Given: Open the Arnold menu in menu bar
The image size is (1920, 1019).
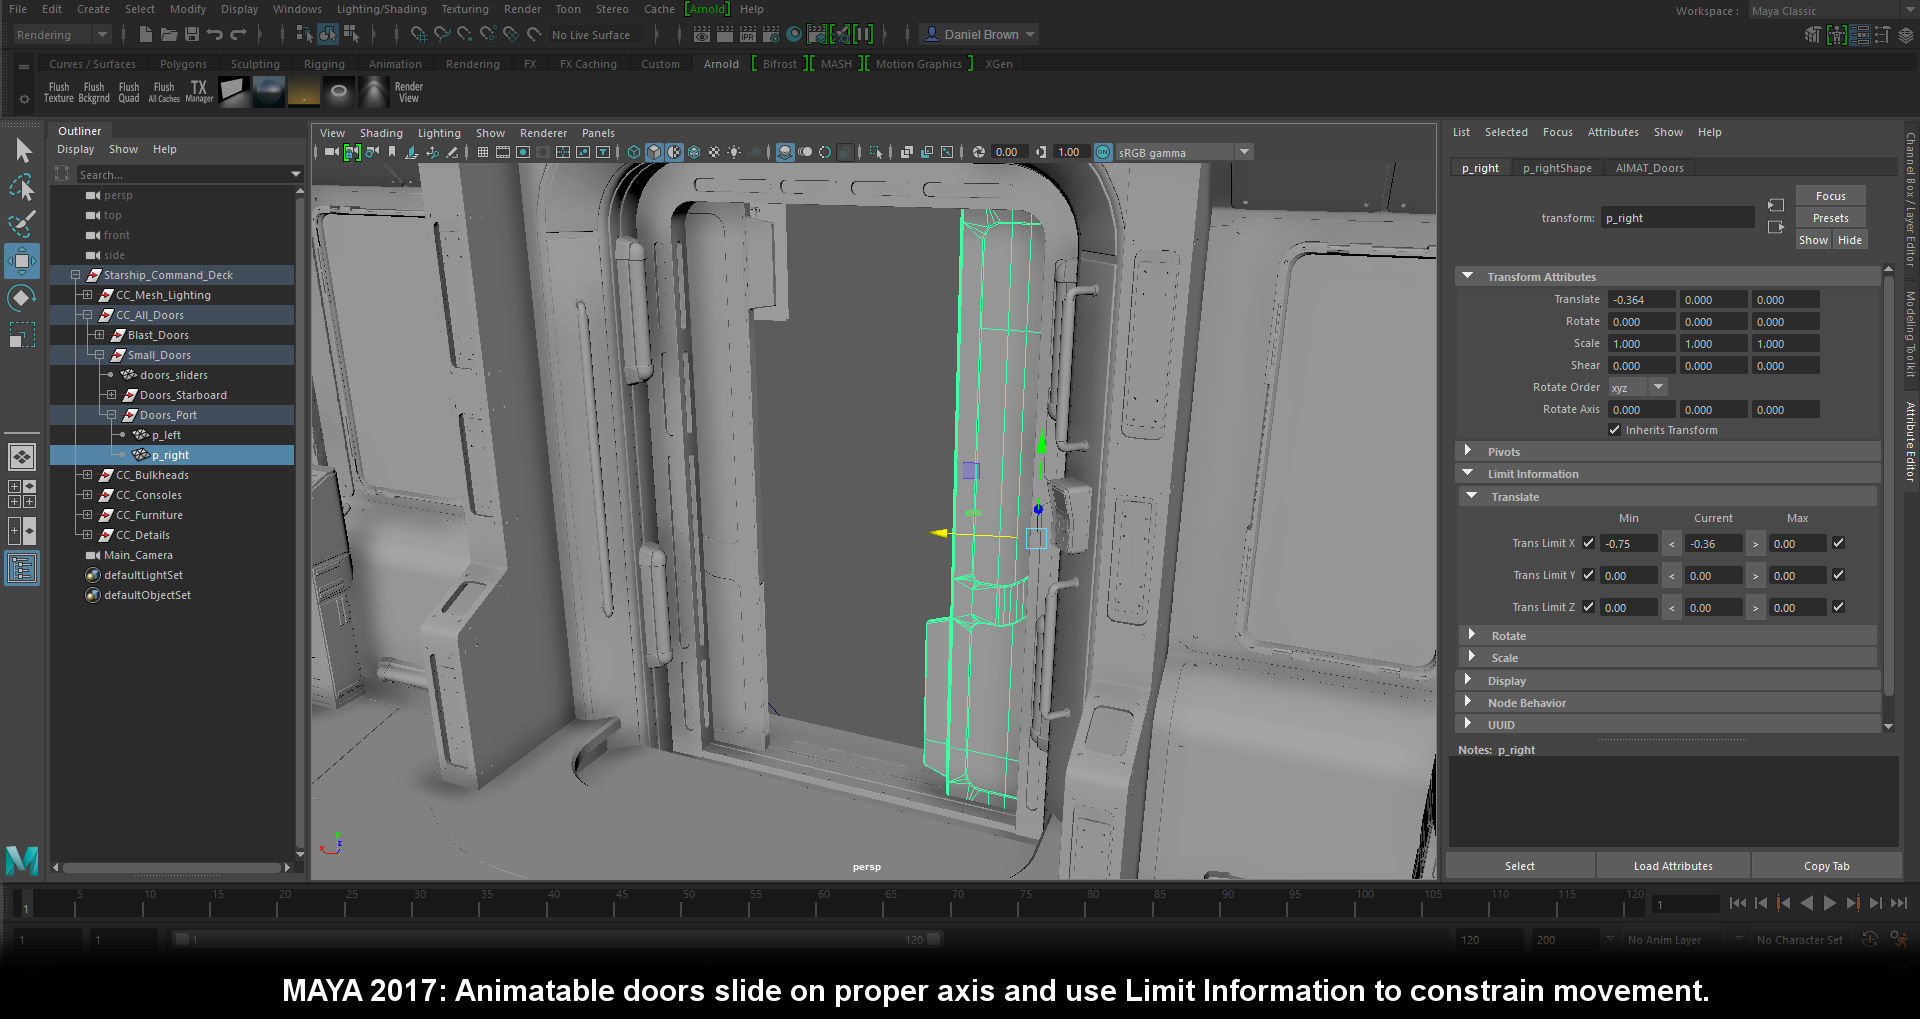Looking at the screenshot, I should (708, 9).
